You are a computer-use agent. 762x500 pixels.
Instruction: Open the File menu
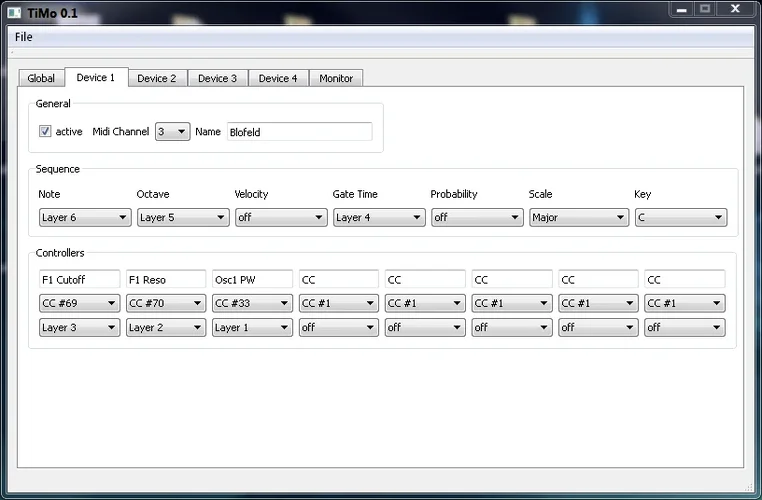pos(23,37)
